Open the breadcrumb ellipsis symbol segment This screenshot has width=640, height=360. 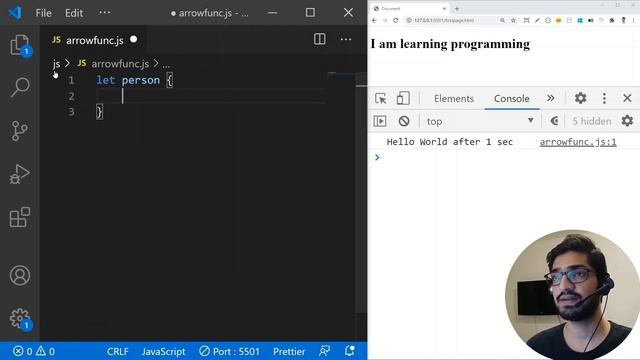coord(166,64)
